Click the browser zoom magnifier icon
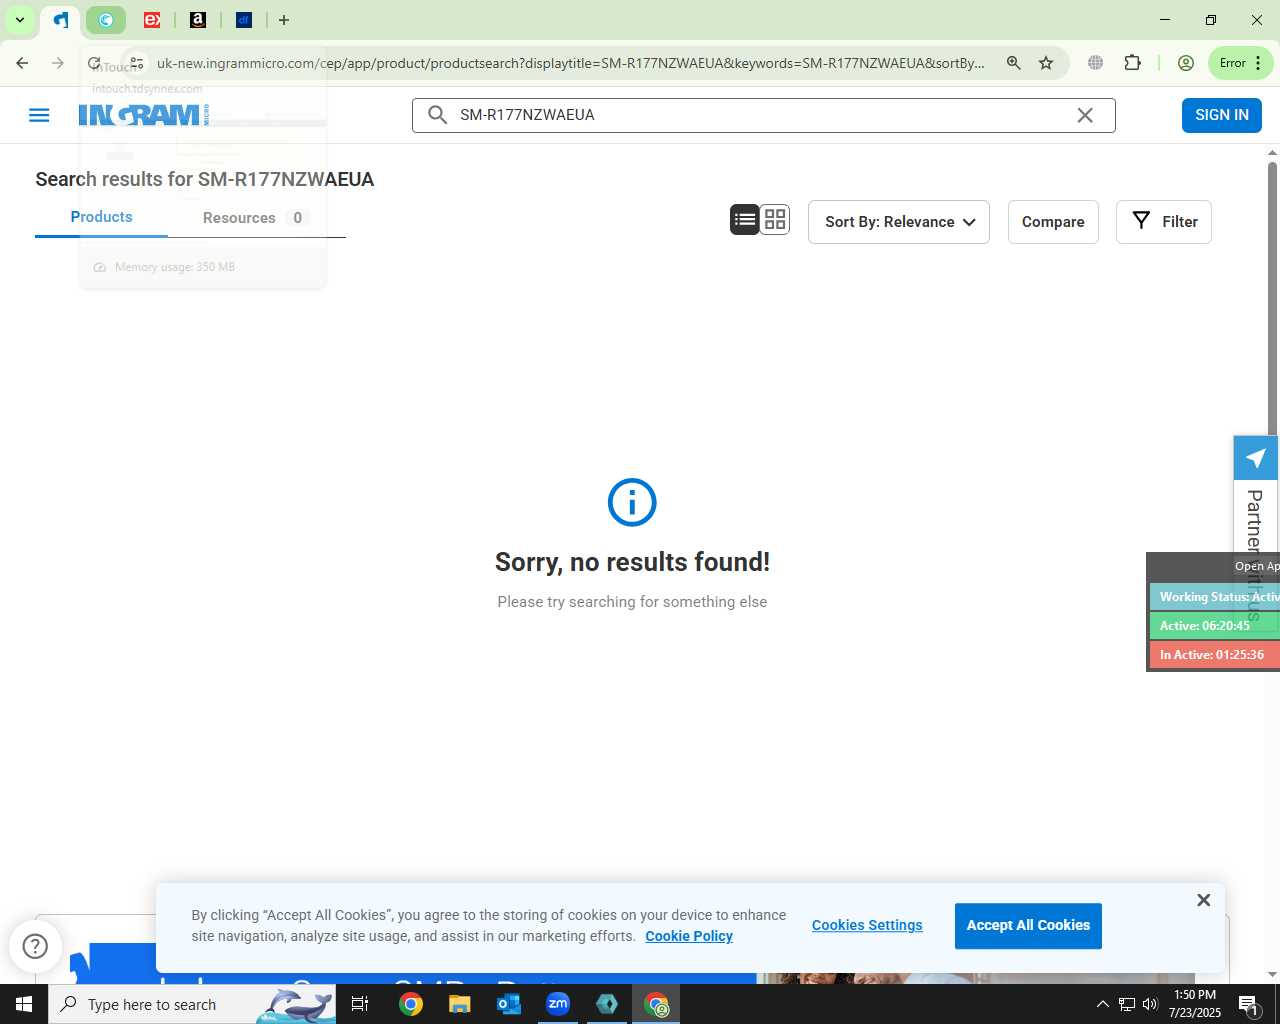The width and height of the screenshot is (1280, 1024). (1014, 63)
